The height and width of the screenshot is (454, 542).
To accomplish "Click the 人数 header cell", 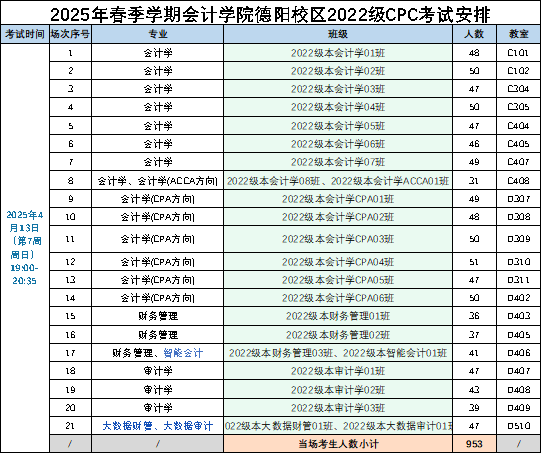I will [474, 34].
